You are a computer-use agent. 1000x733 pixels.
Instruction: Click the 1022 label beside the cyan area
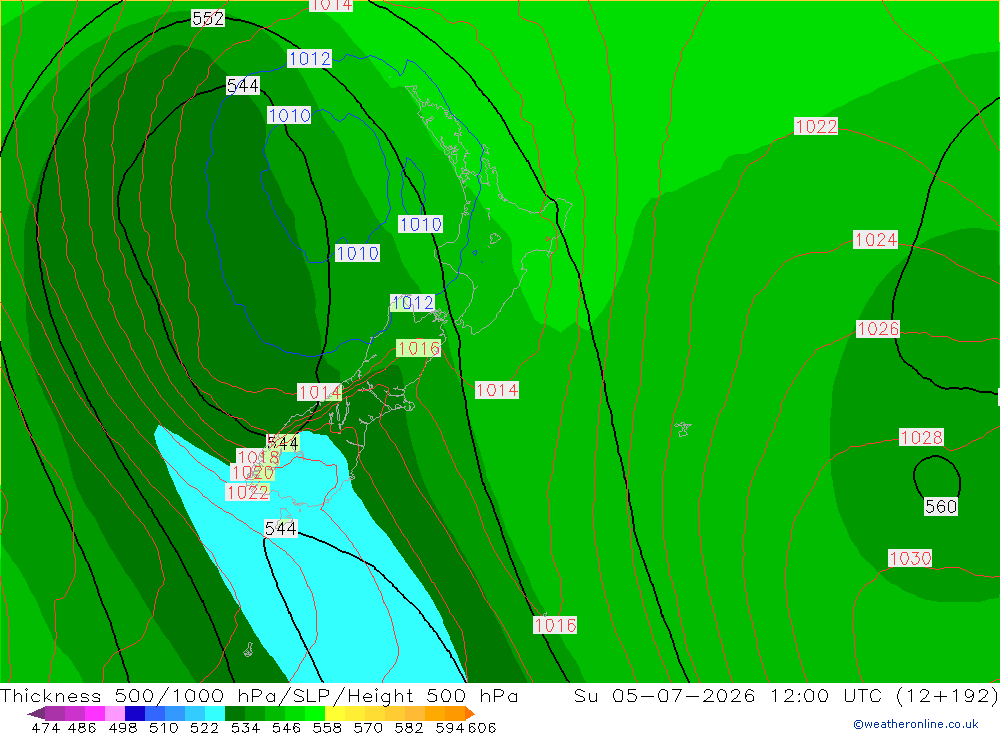[247, 492]
